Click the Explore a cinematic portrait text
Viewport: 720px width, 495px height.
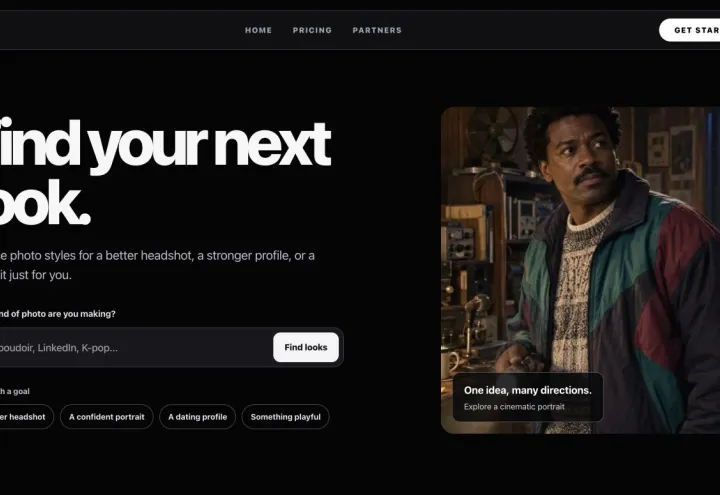click(x=514, y=407)
